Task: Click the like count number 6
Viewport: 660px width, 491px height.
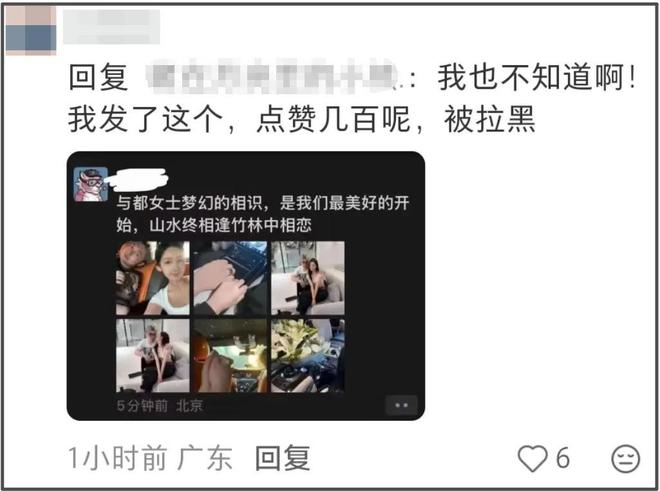Action: 563,458
